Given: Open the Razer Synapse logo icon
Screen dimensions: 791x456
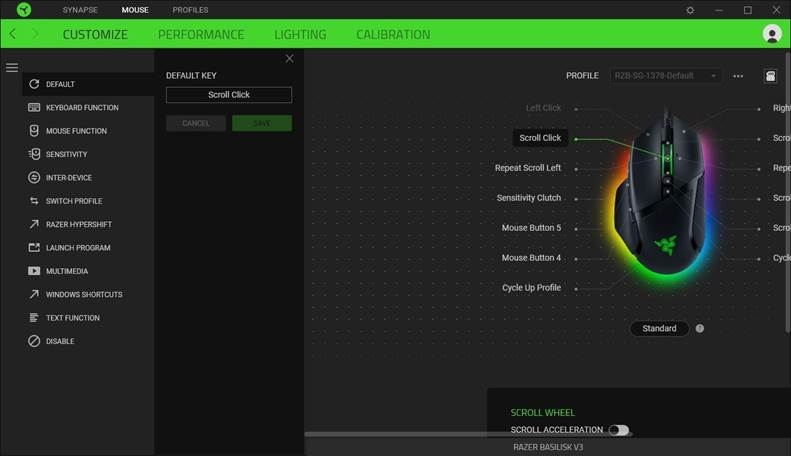Looking at the screenshot, I should tap(24, 10).
